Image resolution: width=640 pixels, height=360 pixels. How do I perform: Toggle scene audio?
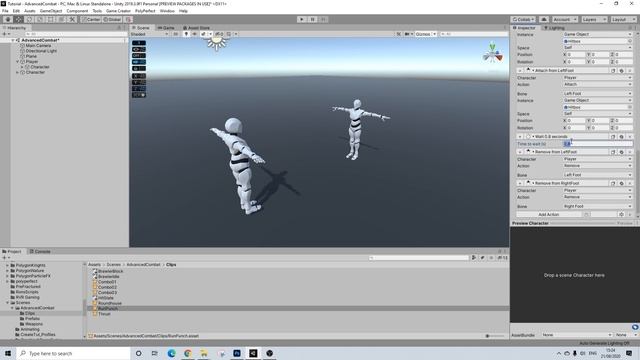pos(195,34)
